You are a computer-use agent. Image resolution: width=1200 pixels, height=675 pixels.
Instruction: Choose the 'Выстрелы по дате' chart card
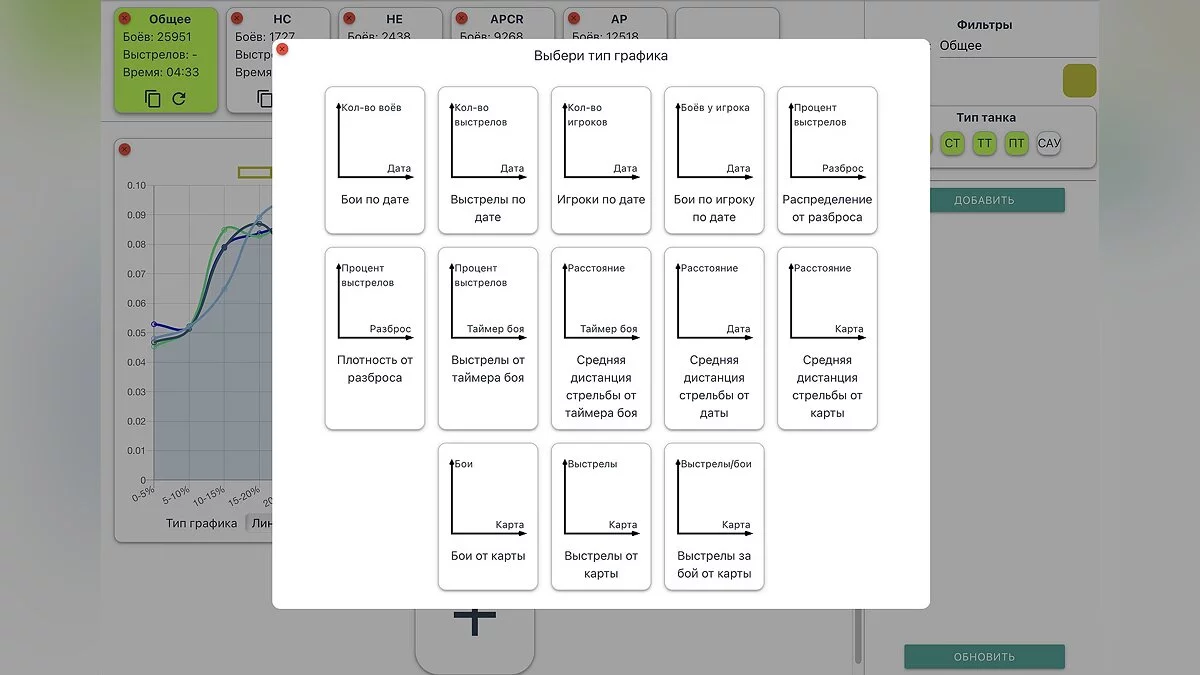(488, 159)
